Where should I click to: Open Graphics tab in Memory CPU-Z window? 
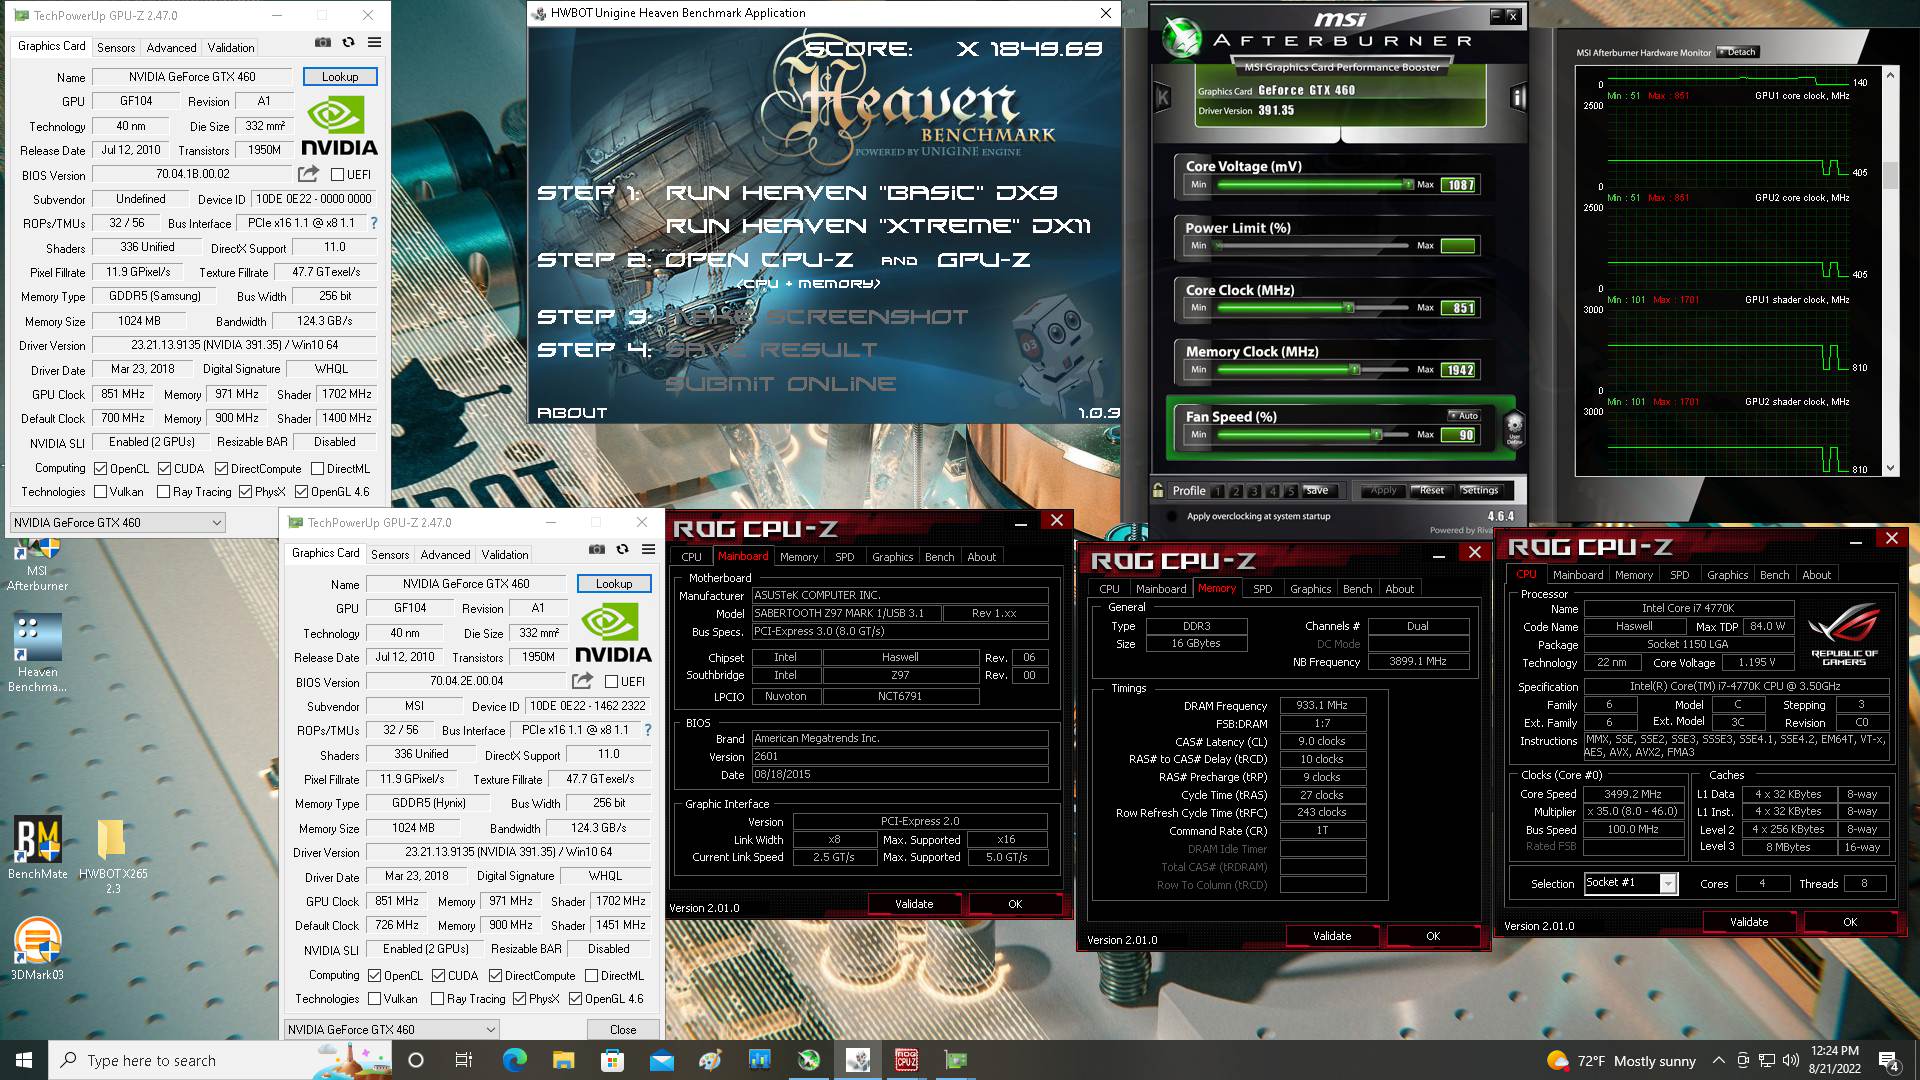(1311, 589)
